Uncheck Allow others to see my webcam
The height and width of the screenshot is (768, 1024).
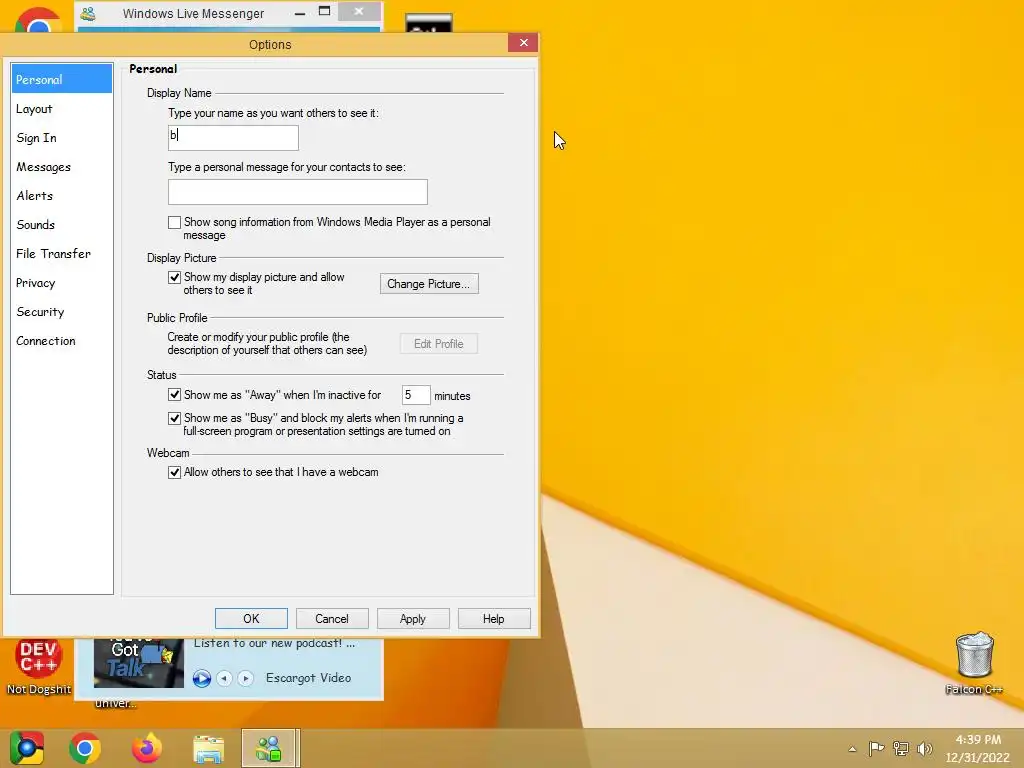(174, 472)
